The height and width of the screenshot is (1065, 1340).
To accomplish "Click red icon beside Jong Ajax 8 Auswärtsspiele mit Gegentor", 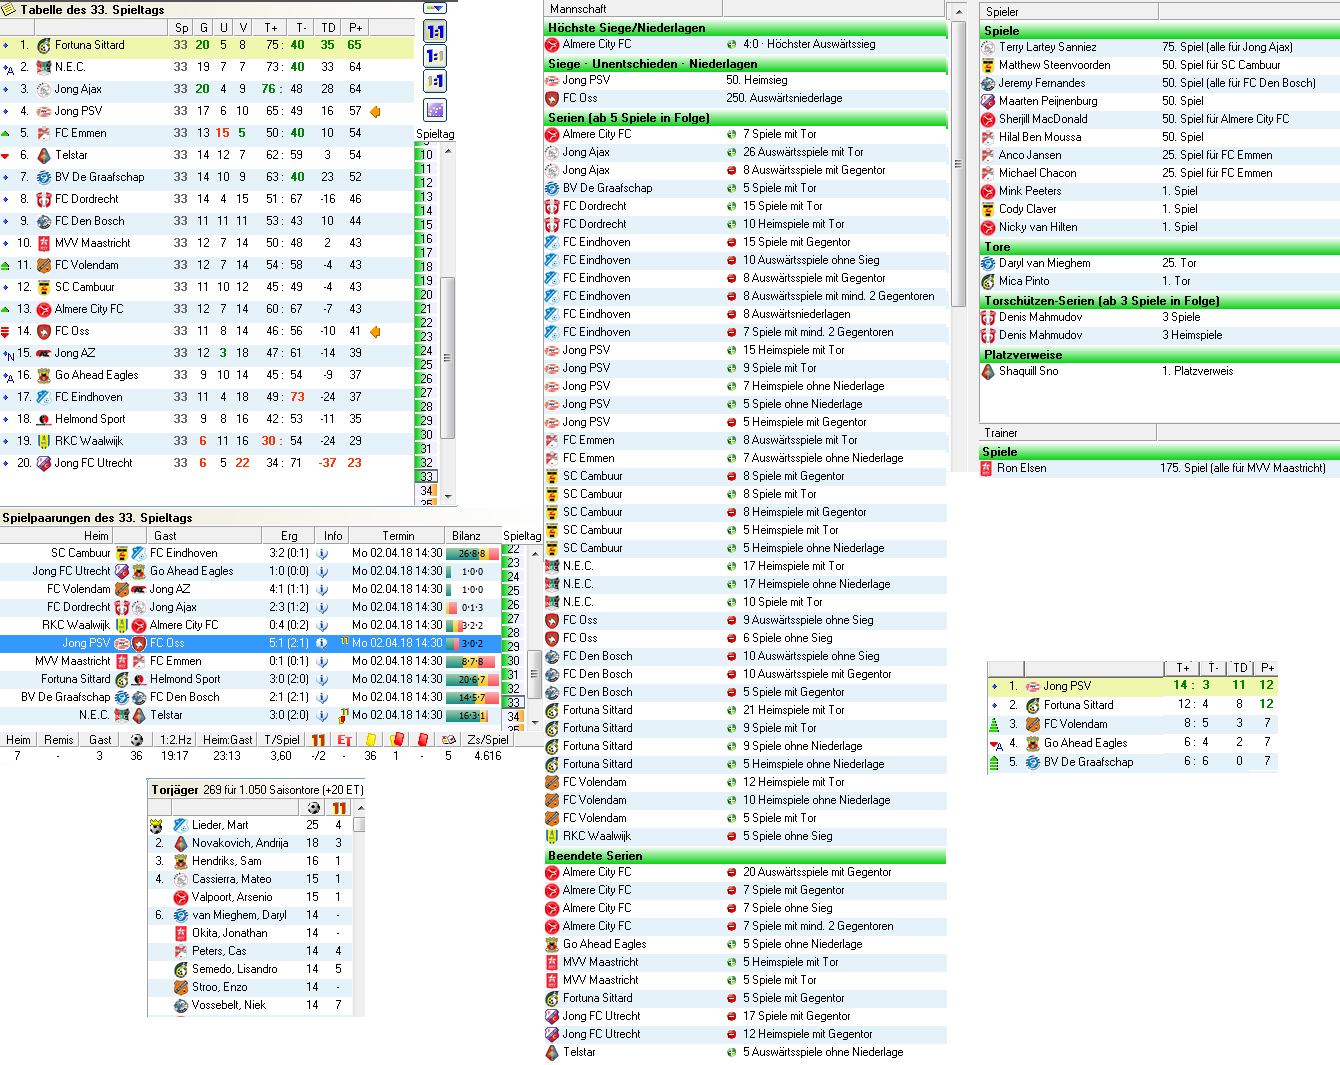I will tap(732, 170).
